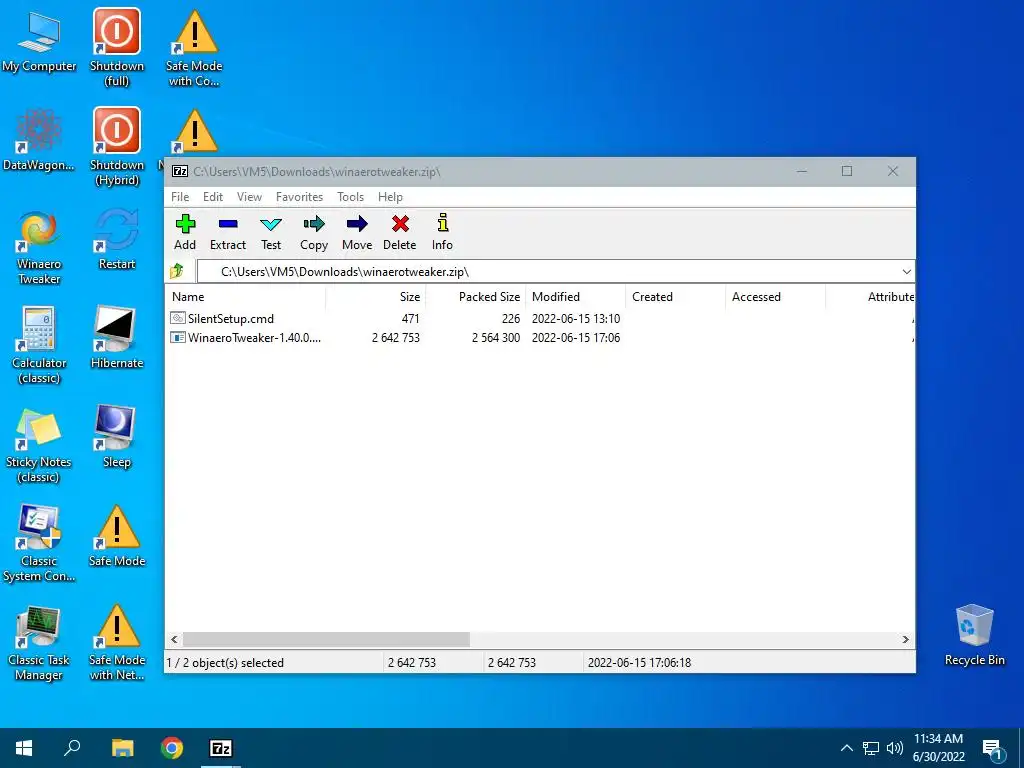
Task: Open the Help menu
Action: click(x=391, y=197)
